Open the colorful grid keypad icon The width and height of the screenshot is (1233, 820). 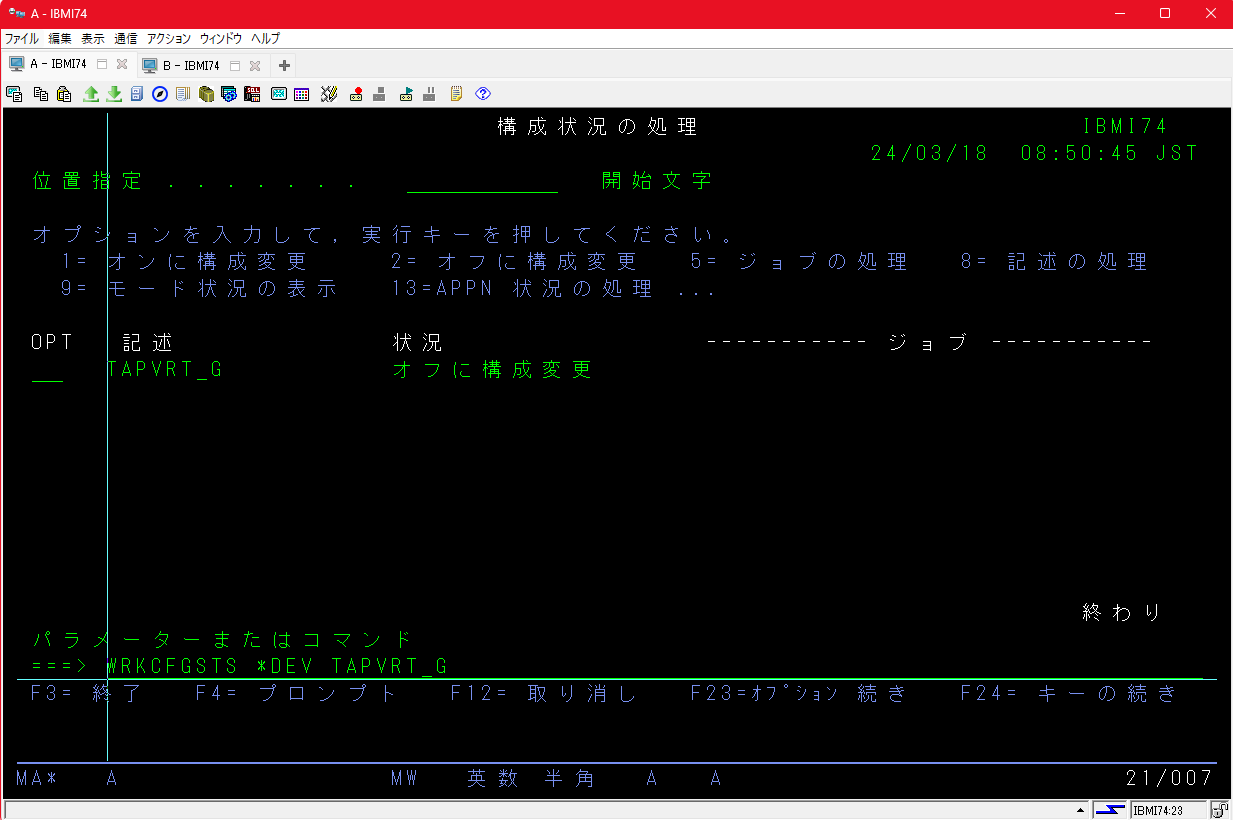pos(301,94)
